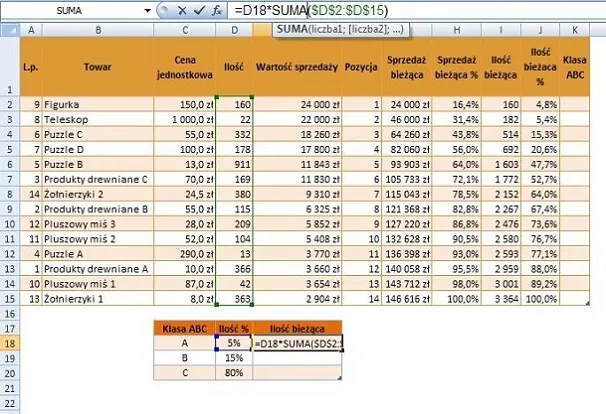
Task: Select the price cell '1 000,0 zł'
Action: point(185,119)
